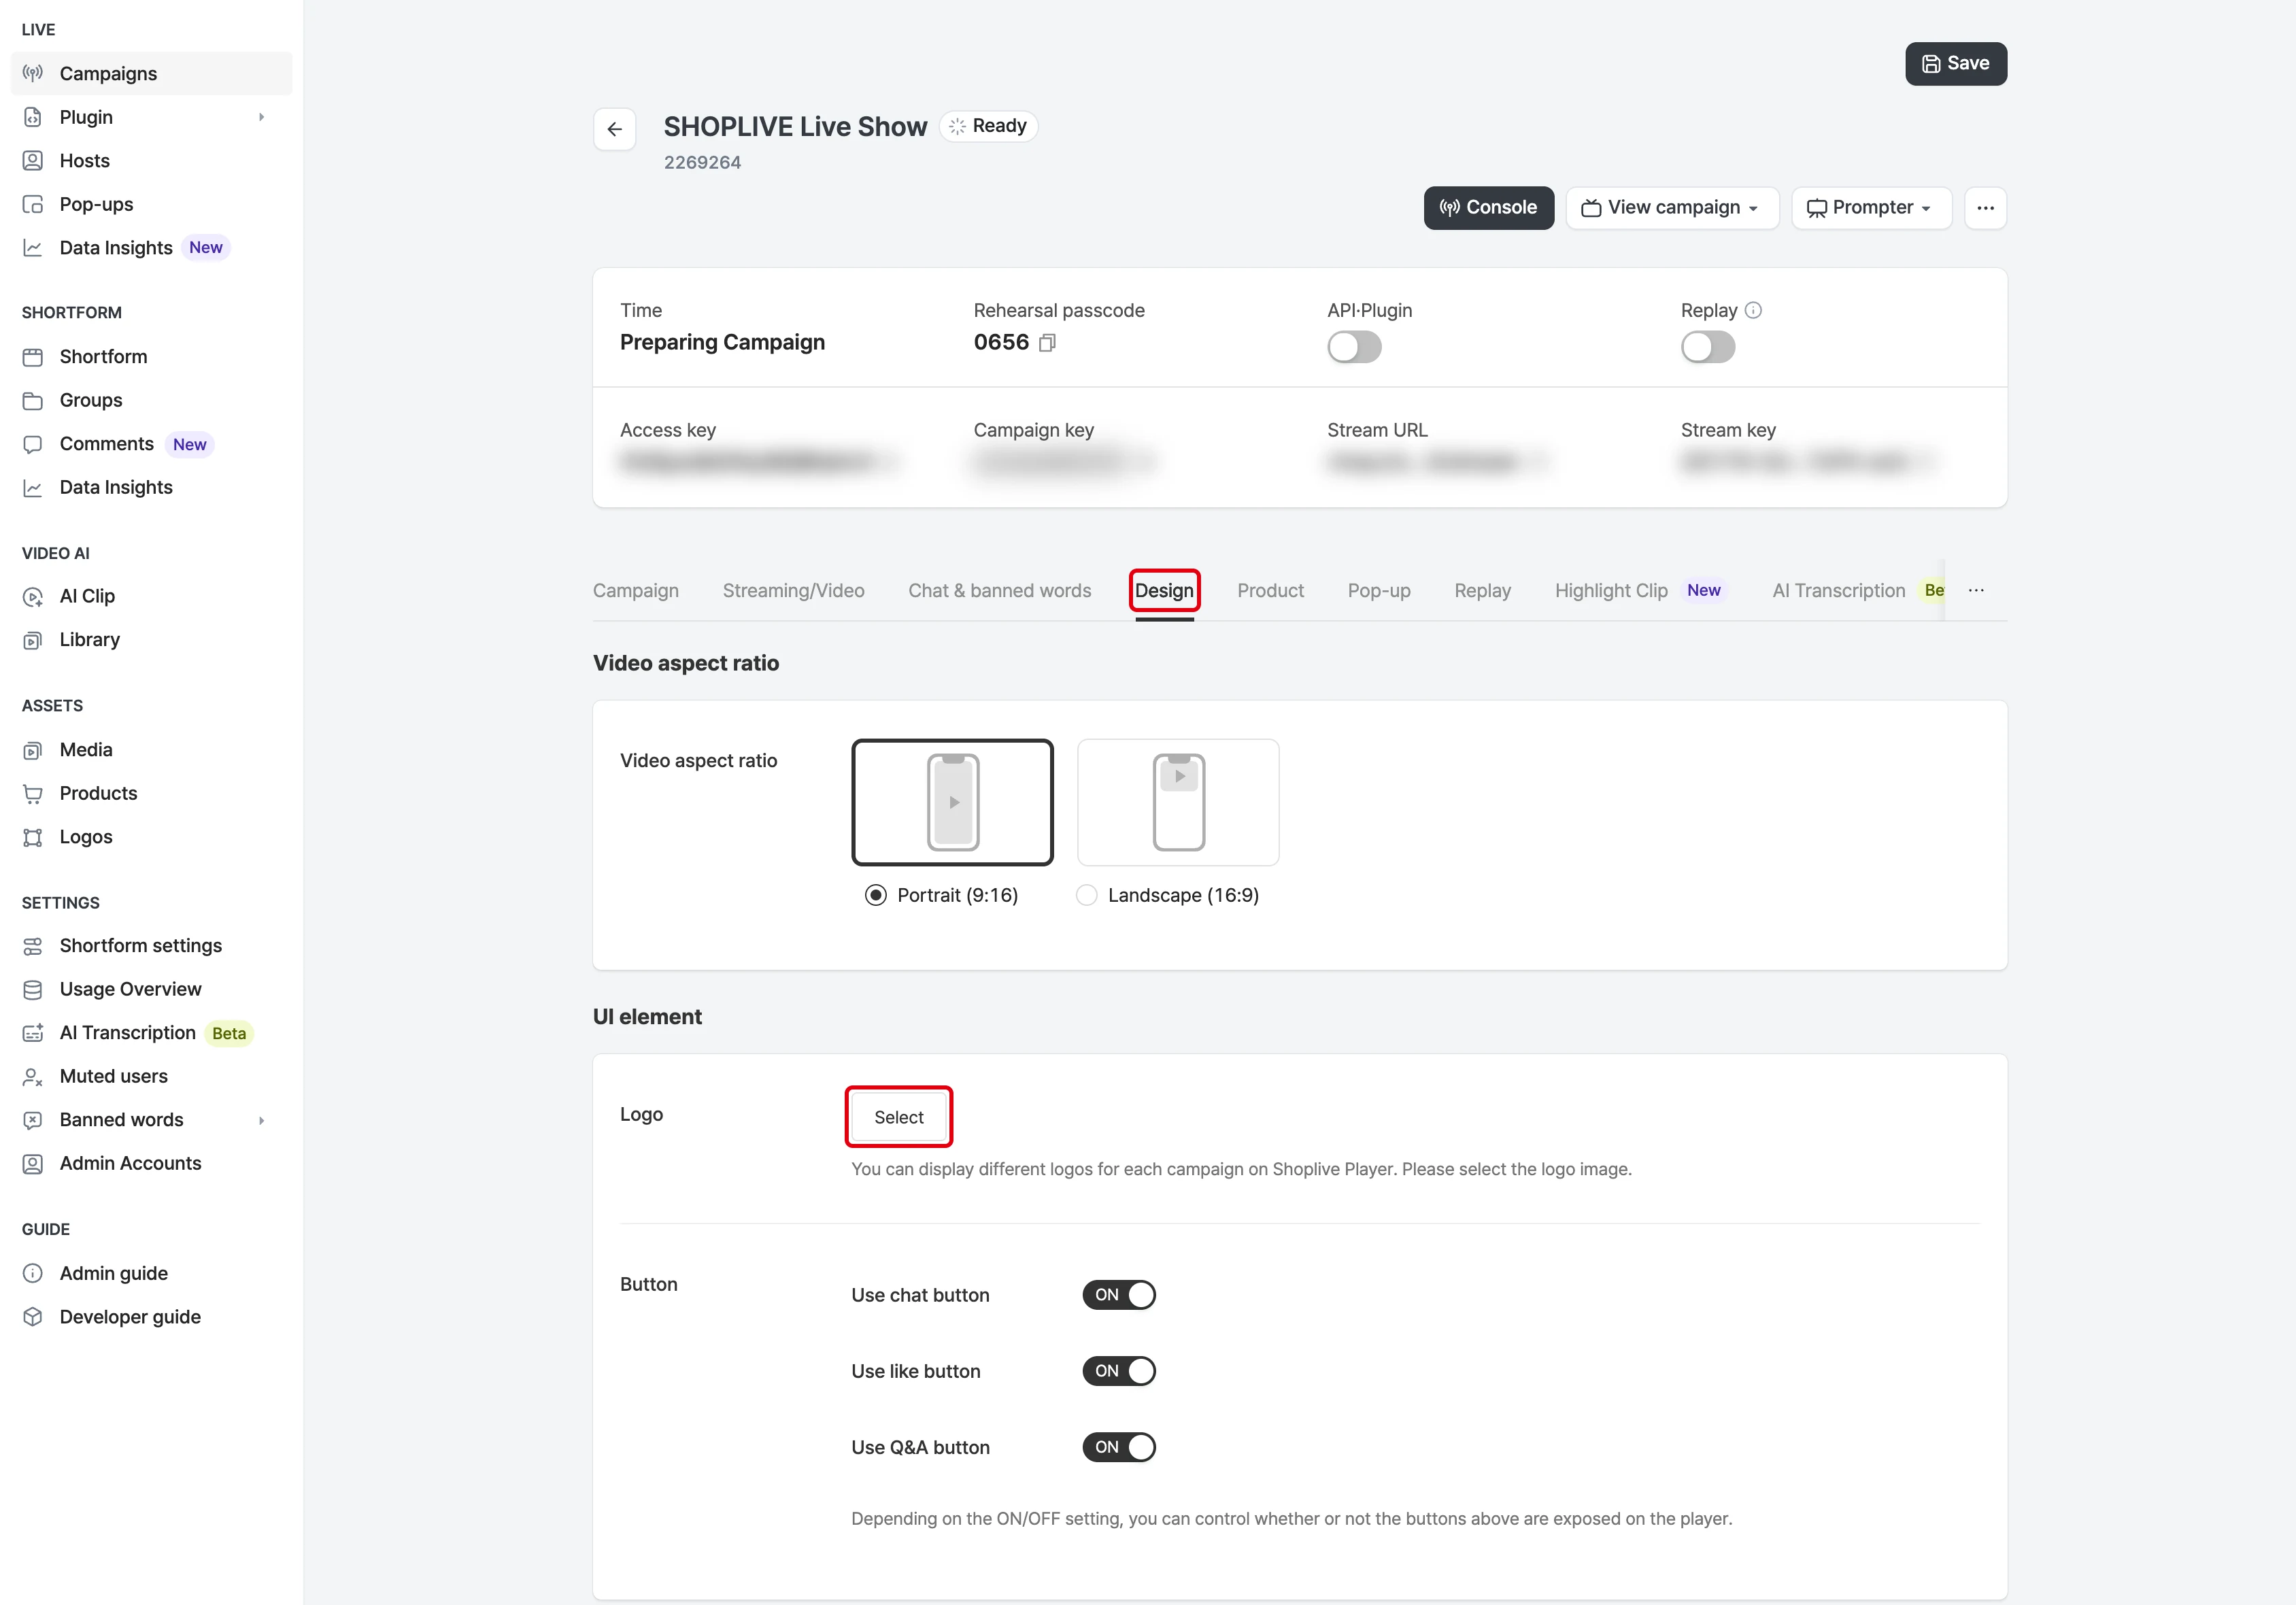Screen dimensions: 2296x1605
Task: Open the View campaign dropdown
Action: point(1672,208)
